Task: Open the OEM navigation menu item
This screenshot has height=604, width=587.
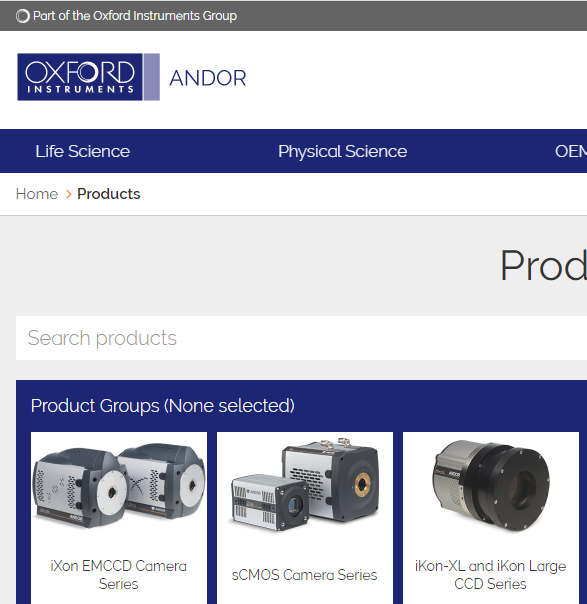Action: pyautogui.click(x=571, y=151)
